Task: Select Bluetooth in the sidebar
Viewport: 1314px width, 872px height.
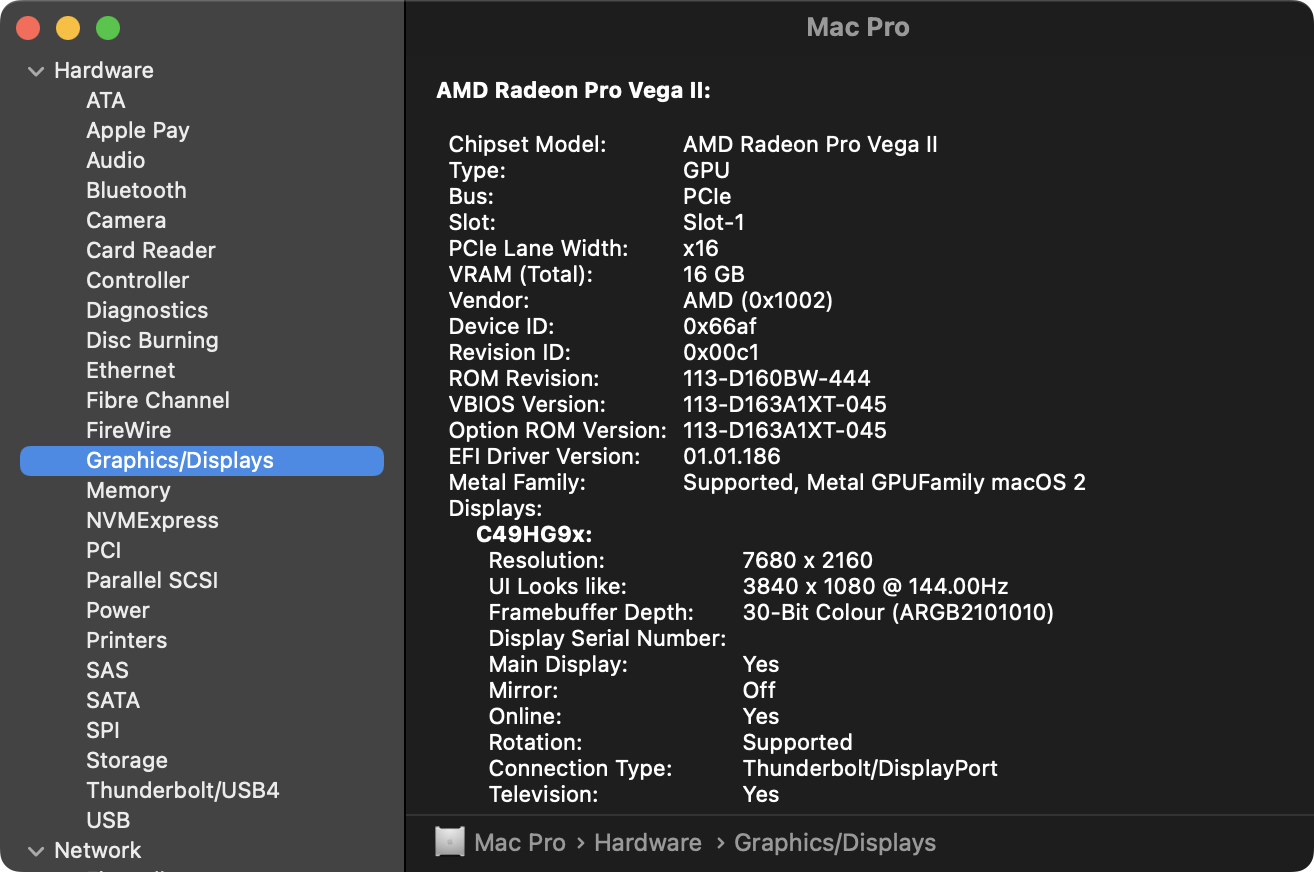Action: point(136,190)
